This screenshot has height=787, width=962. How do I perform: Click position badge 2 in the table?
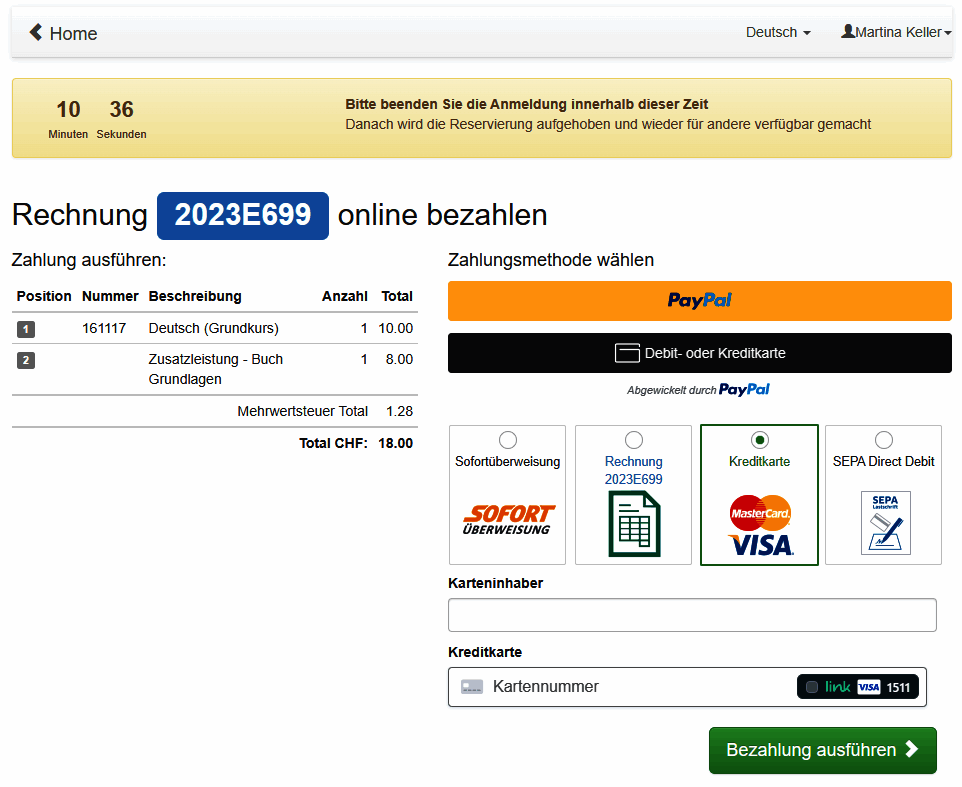point(26,360)
